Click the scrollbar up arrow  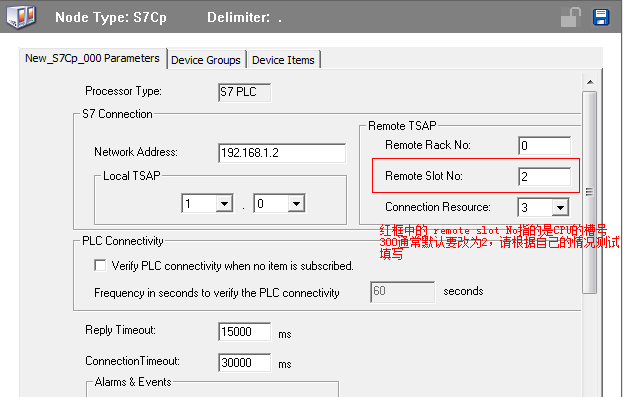pos(590,82)
